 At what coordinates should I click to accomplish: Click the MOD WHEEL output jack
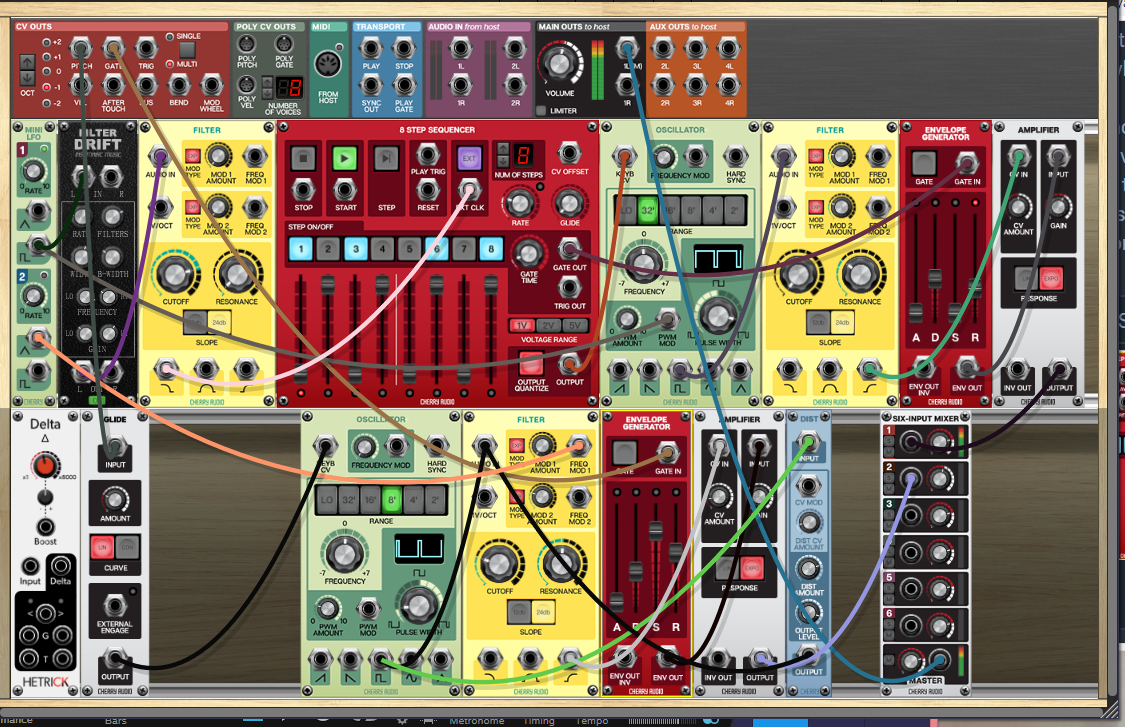click(212, 85)
